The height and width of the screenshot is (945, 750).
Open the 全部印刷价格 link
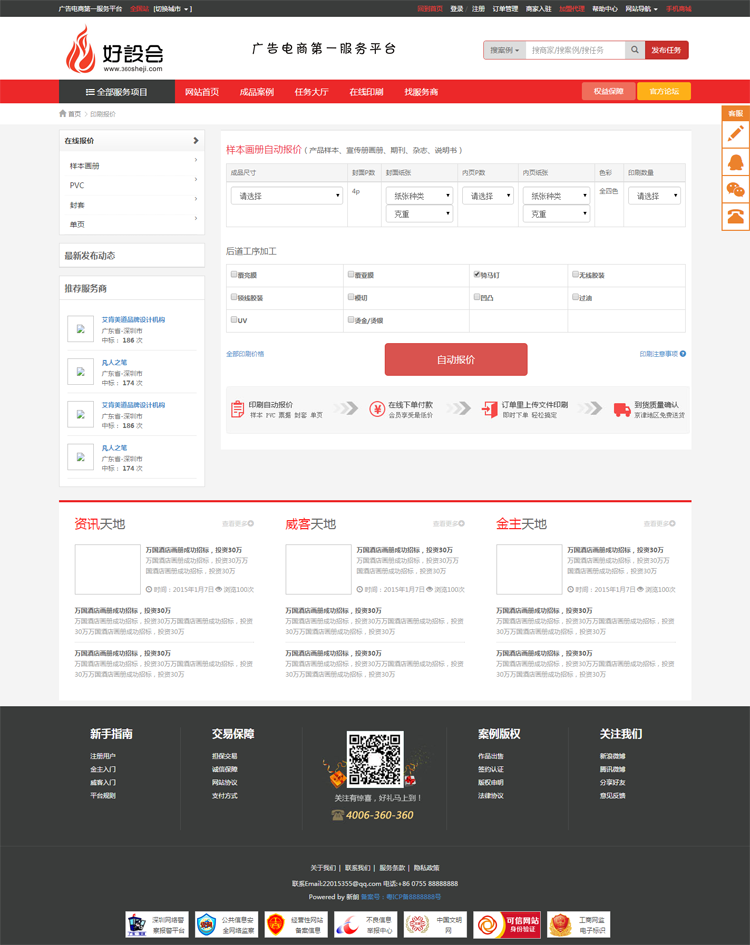coord(245,354)
